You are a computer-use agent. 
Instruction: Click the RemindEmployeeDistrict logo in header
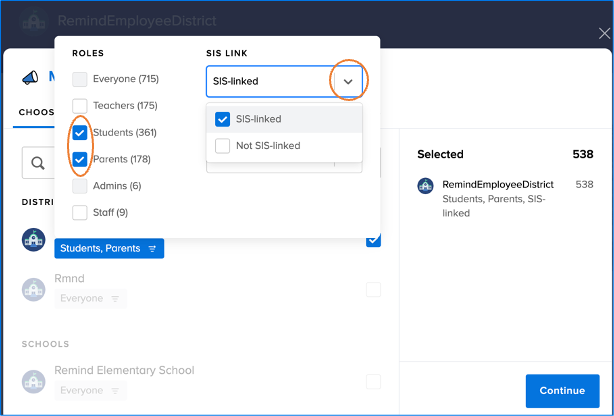(34, 21)
